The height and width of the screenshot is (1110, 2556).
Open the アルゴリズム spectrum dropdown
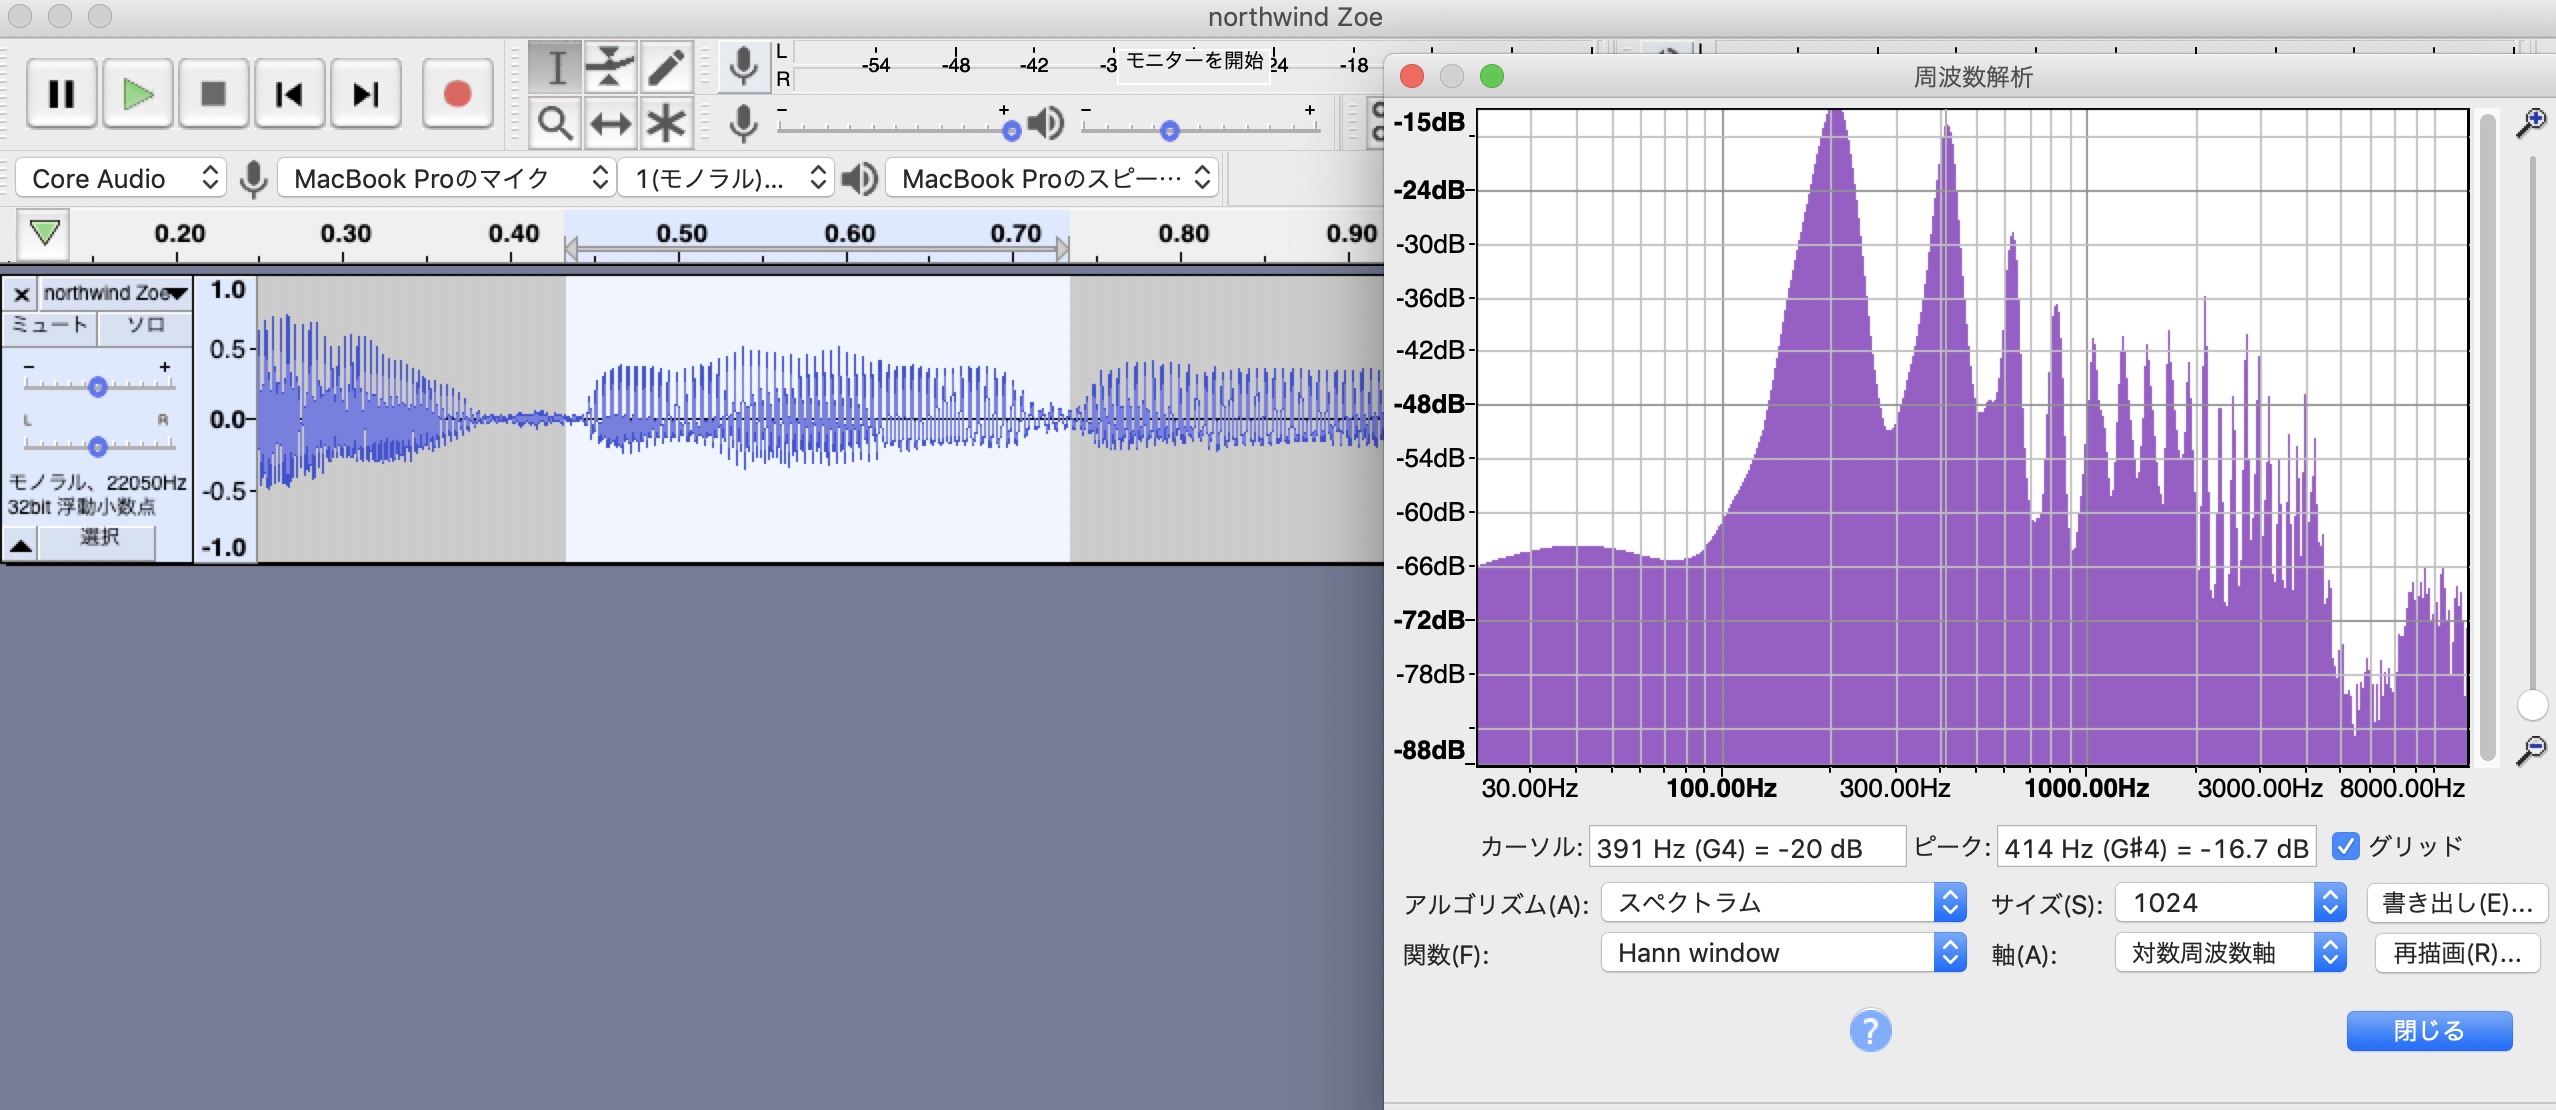click(x=1784, y=903)
